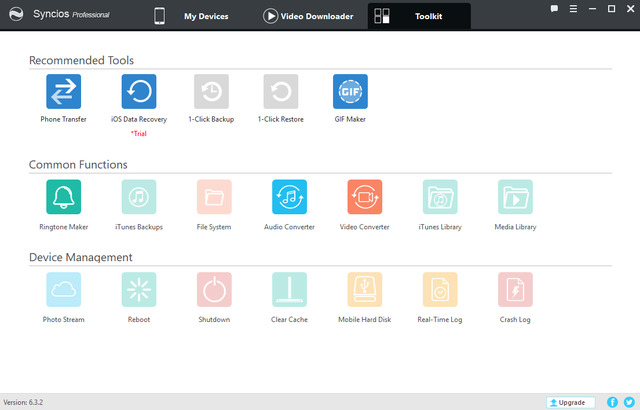Open the iTunes Library tool
The height and width of the screenshot is (410, 640).
pyautogui.click(x=440, y=197)
